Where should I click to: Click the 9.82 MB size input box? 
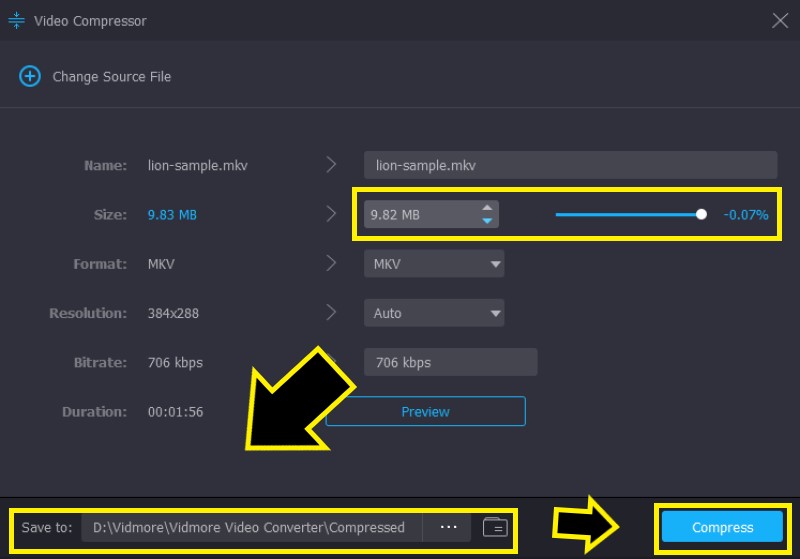[x=418, y=214]
